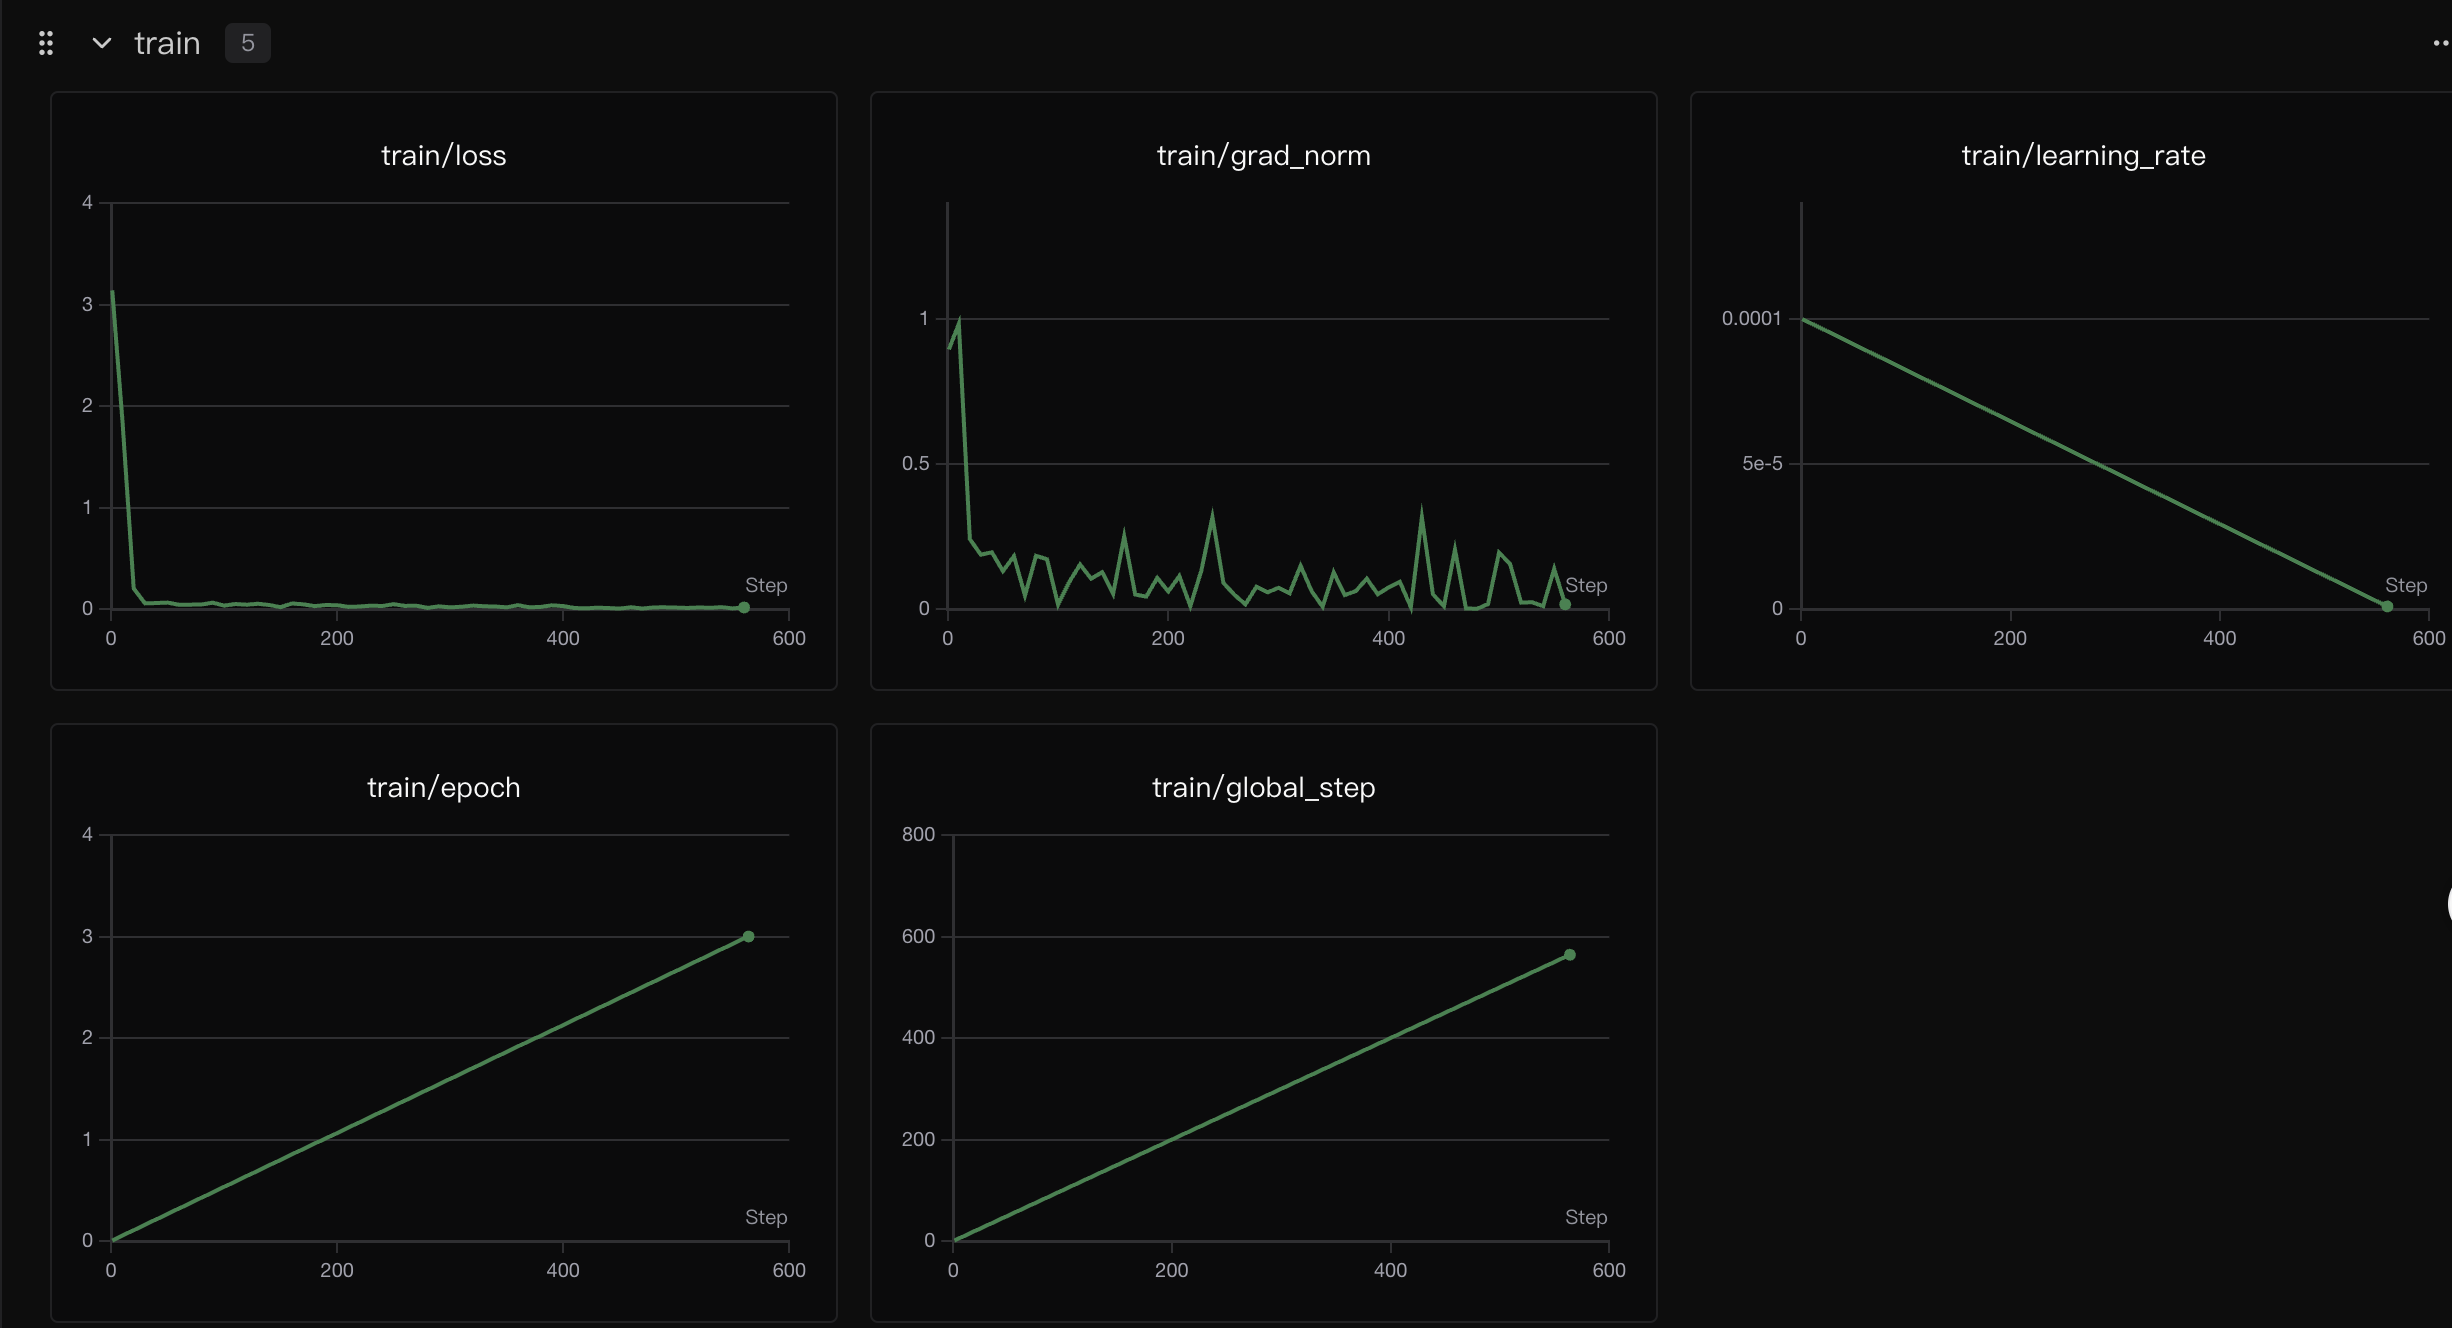
Task: Click the train/grad_norm chart title
Action: point(1263,156)
